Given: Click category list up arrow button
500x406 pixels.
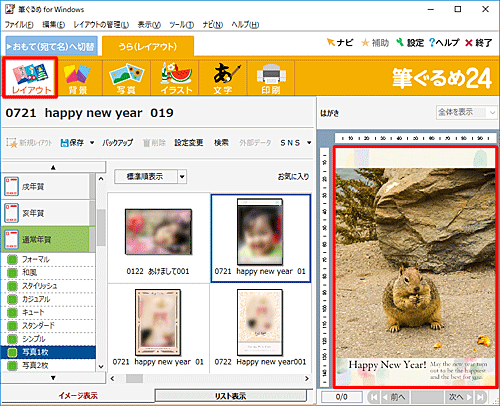Looking at the screenshot, I should click(x=53, y=167).
